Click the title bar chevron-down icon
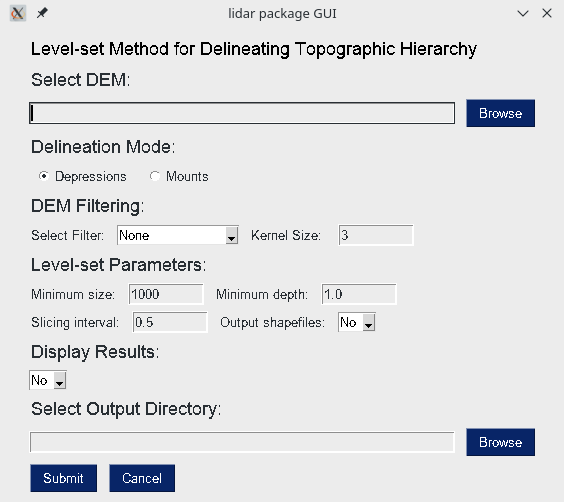Viewport: 564px width, 502px height. pyautogui.click(x=523, y=14)
